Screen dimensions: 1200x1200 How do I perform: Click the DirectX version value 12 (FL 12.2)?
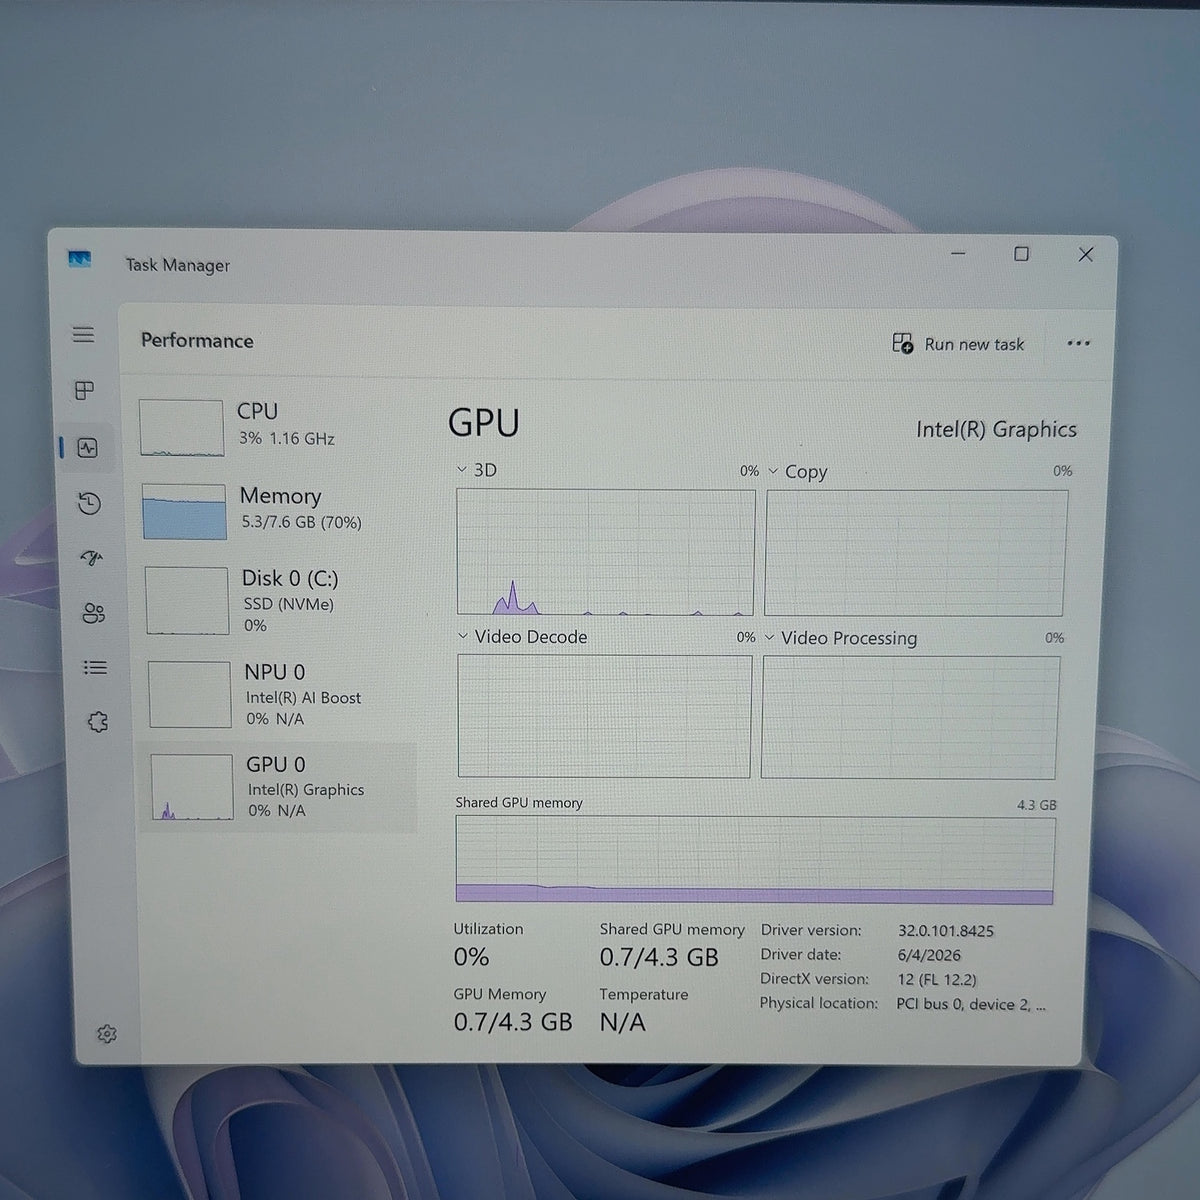point(937,979)
